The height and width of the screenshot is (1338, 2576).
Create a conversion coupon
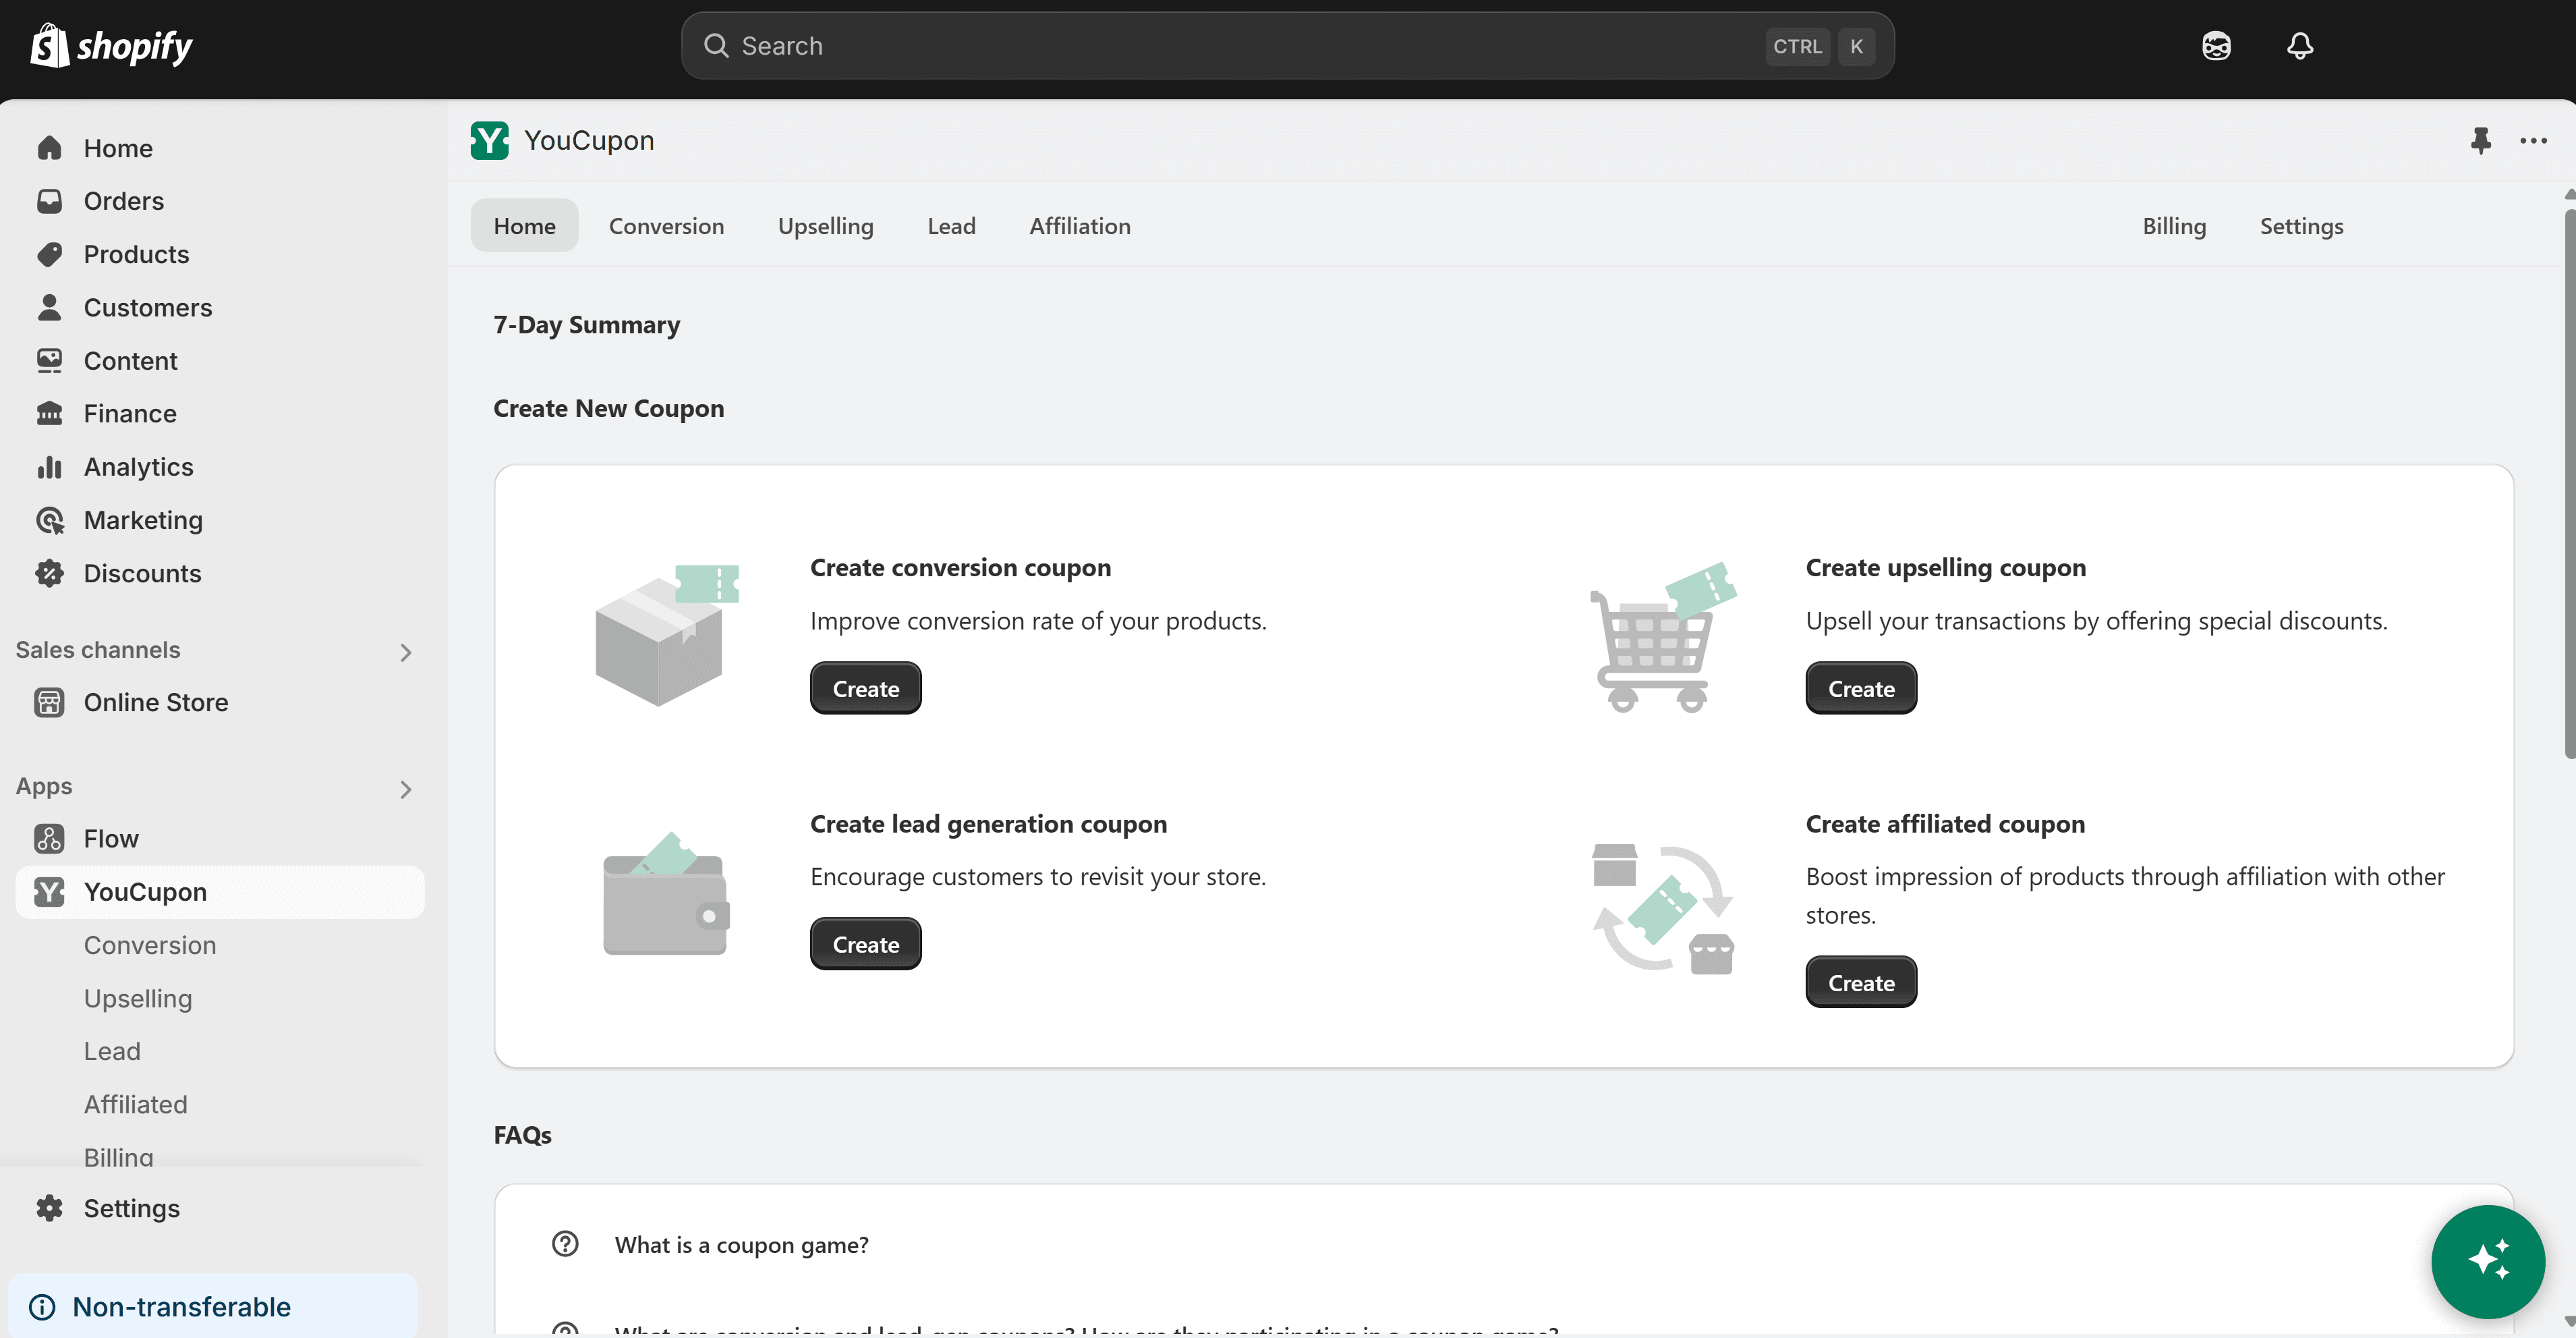coord(865,688)
